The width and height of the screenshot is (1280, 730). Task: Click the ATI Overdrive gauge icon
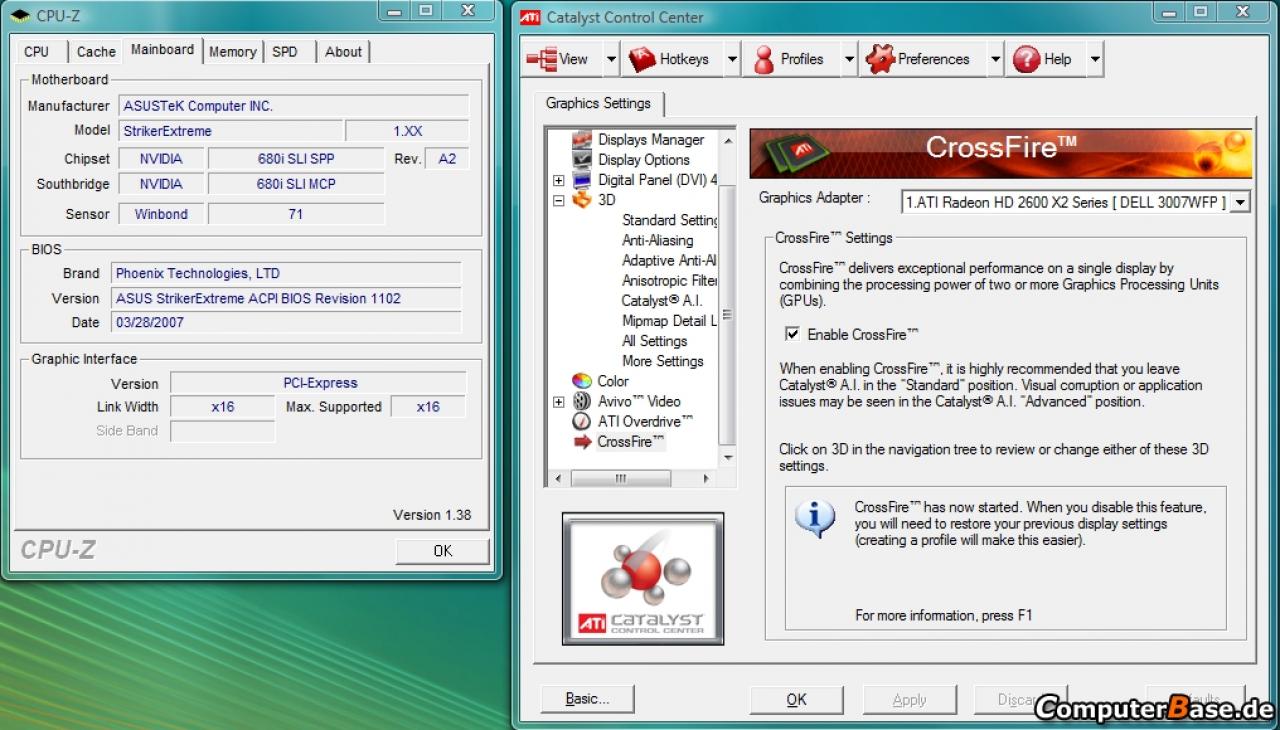(582, 421)
